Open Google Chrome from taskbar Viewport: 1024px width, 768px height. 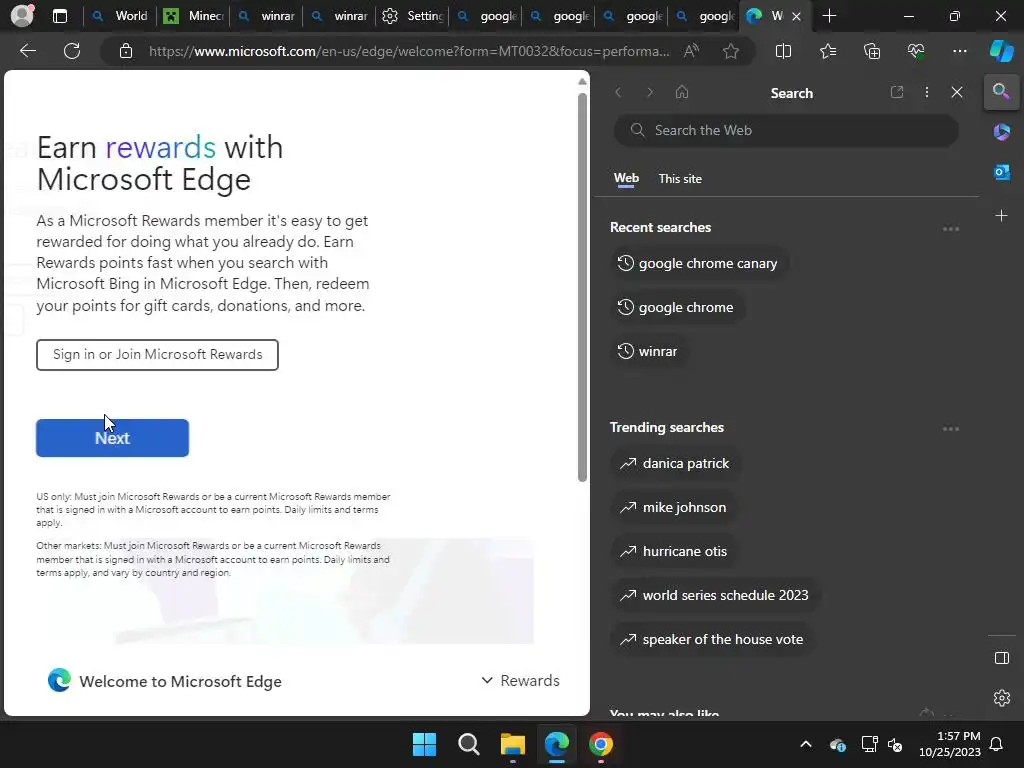pyautogui.click(x=600, y=744)
